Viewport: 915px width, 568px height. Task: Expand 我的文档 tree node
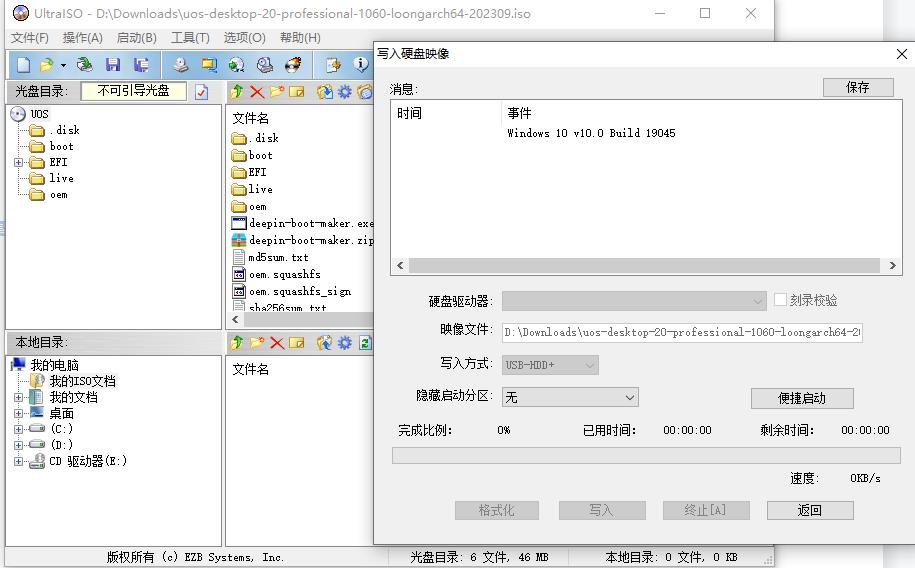(x=19, y=398)
